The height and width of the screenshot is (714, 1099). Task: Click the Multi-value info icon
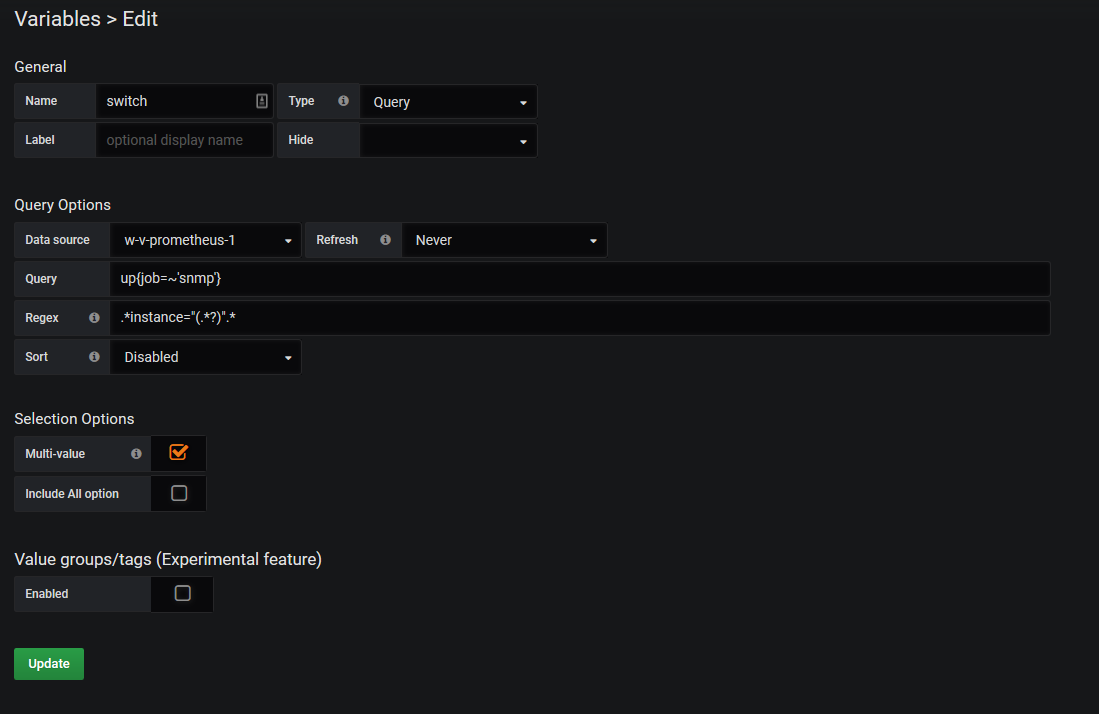click(x=136, y=453)
